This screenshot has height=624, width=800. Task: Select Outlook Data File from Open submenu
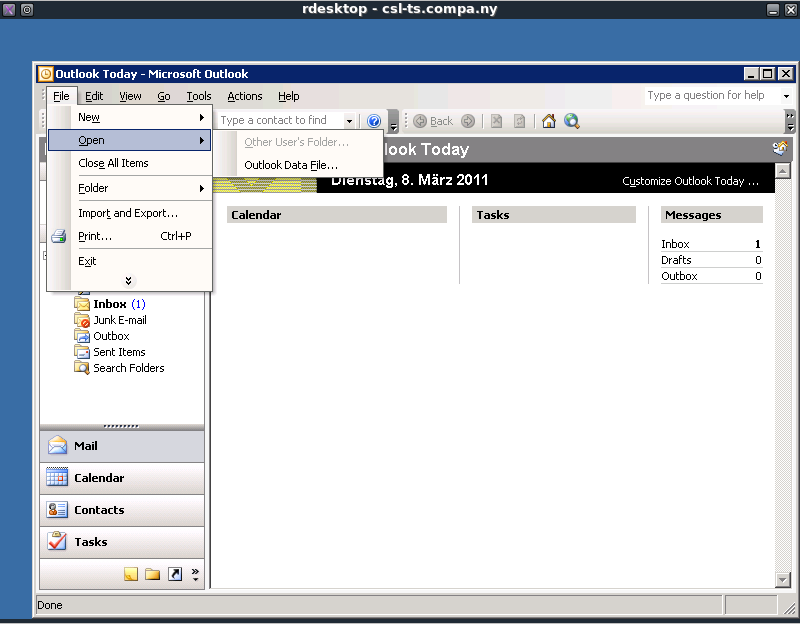coord(291,165)
